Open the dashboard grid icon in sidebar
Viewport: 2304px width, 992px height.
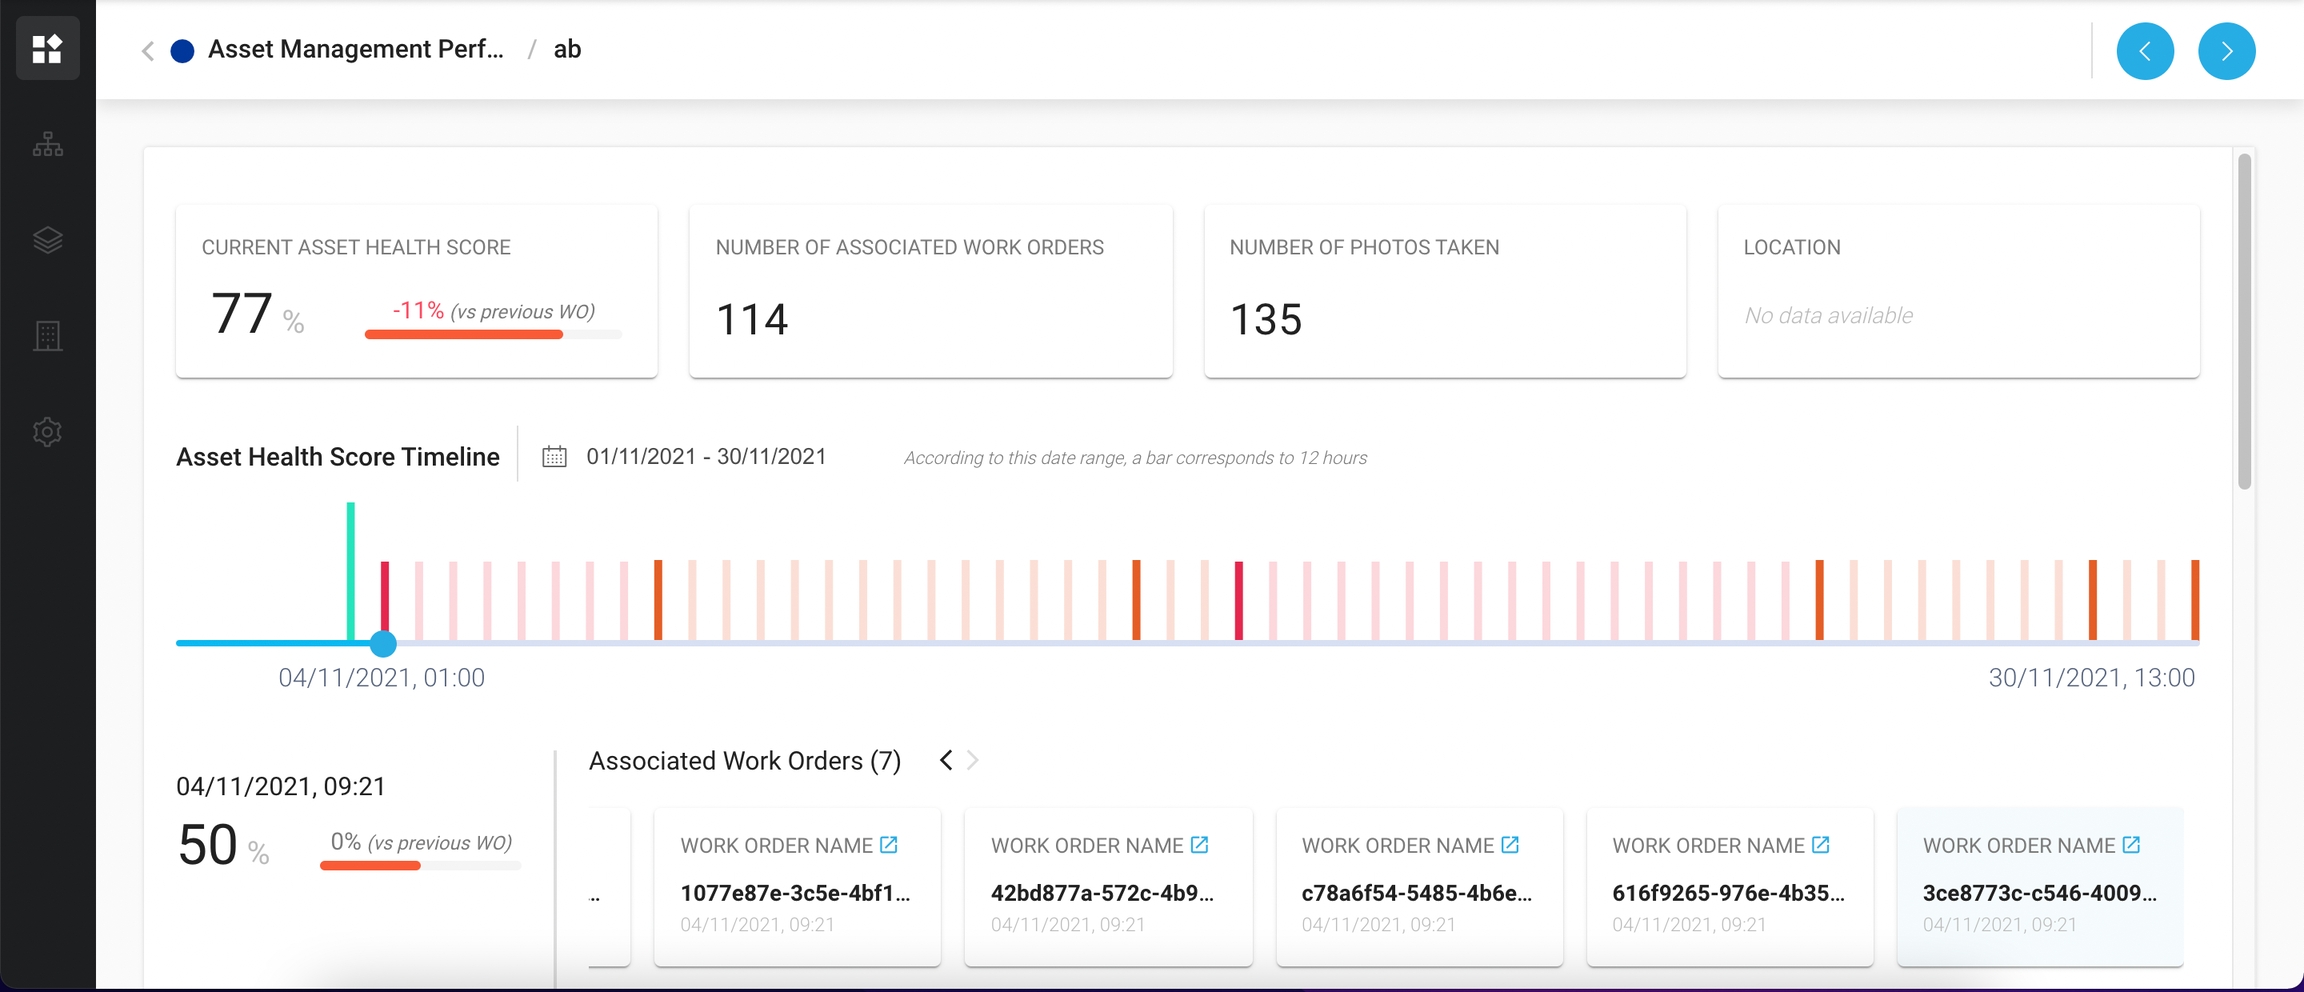coord(47,49)
